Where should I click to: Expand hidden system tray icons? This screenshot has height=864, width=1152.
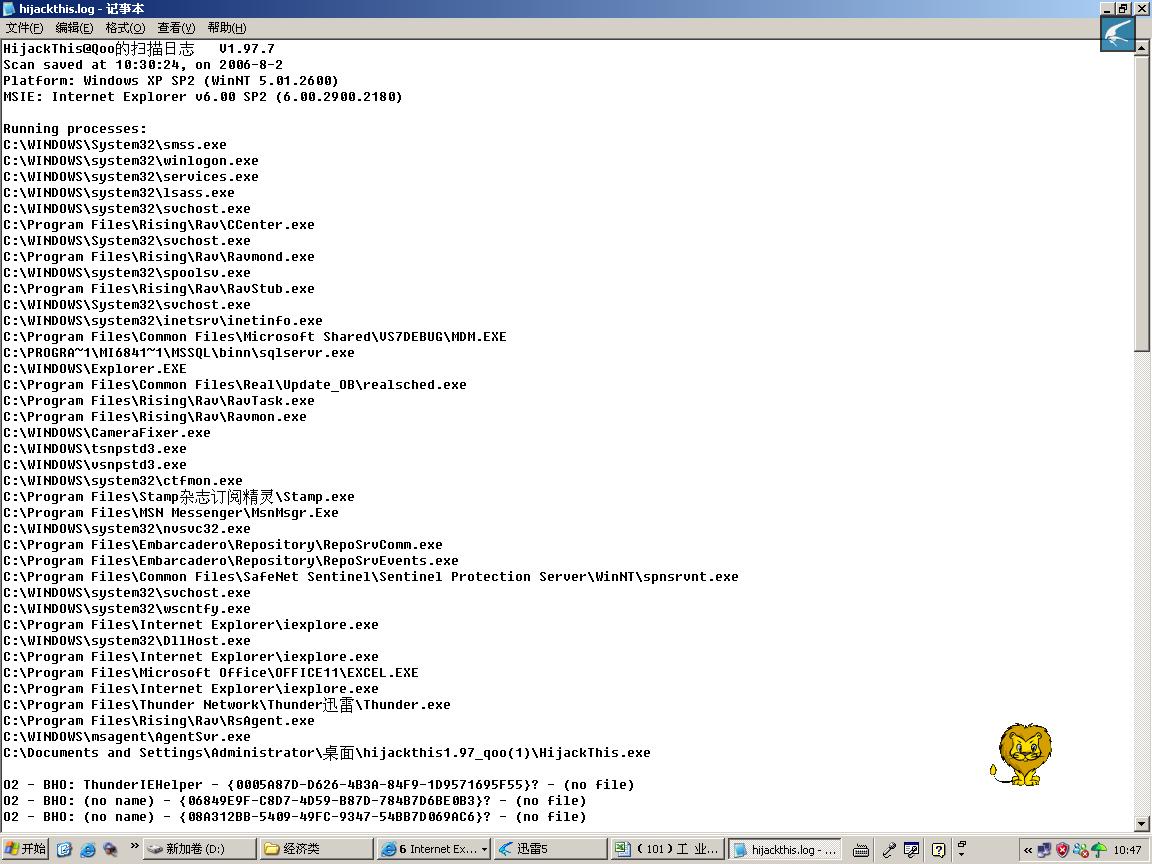(x=1027, y=850)
